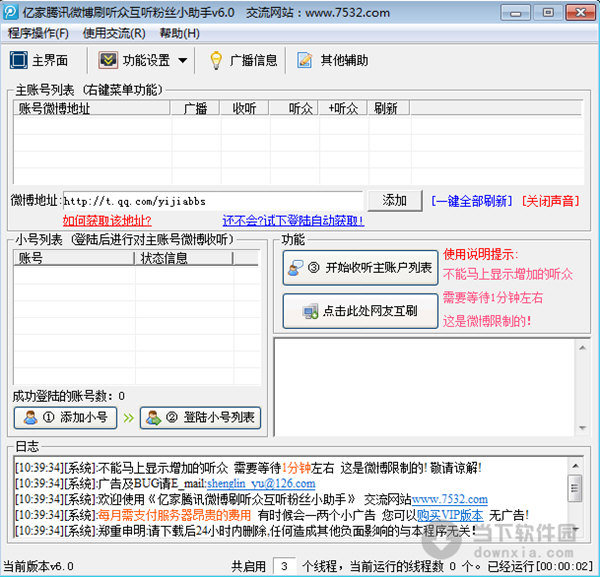Click the 刷新 column header

click(389, 108)
